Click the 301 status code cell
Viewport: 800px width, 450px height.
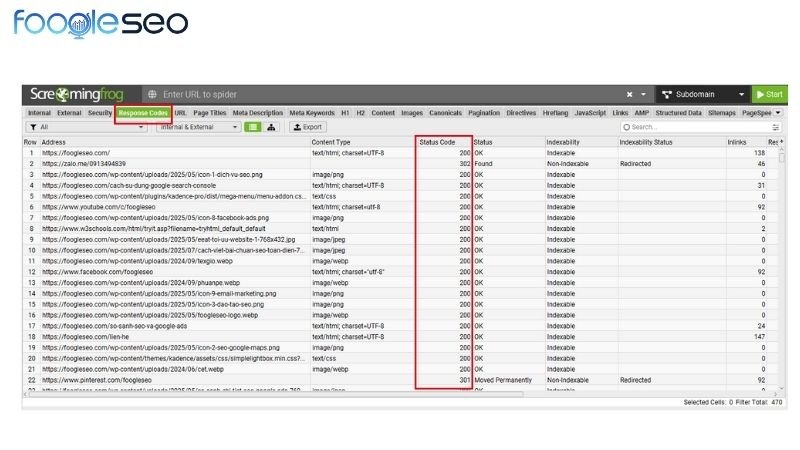coord(465,380)
